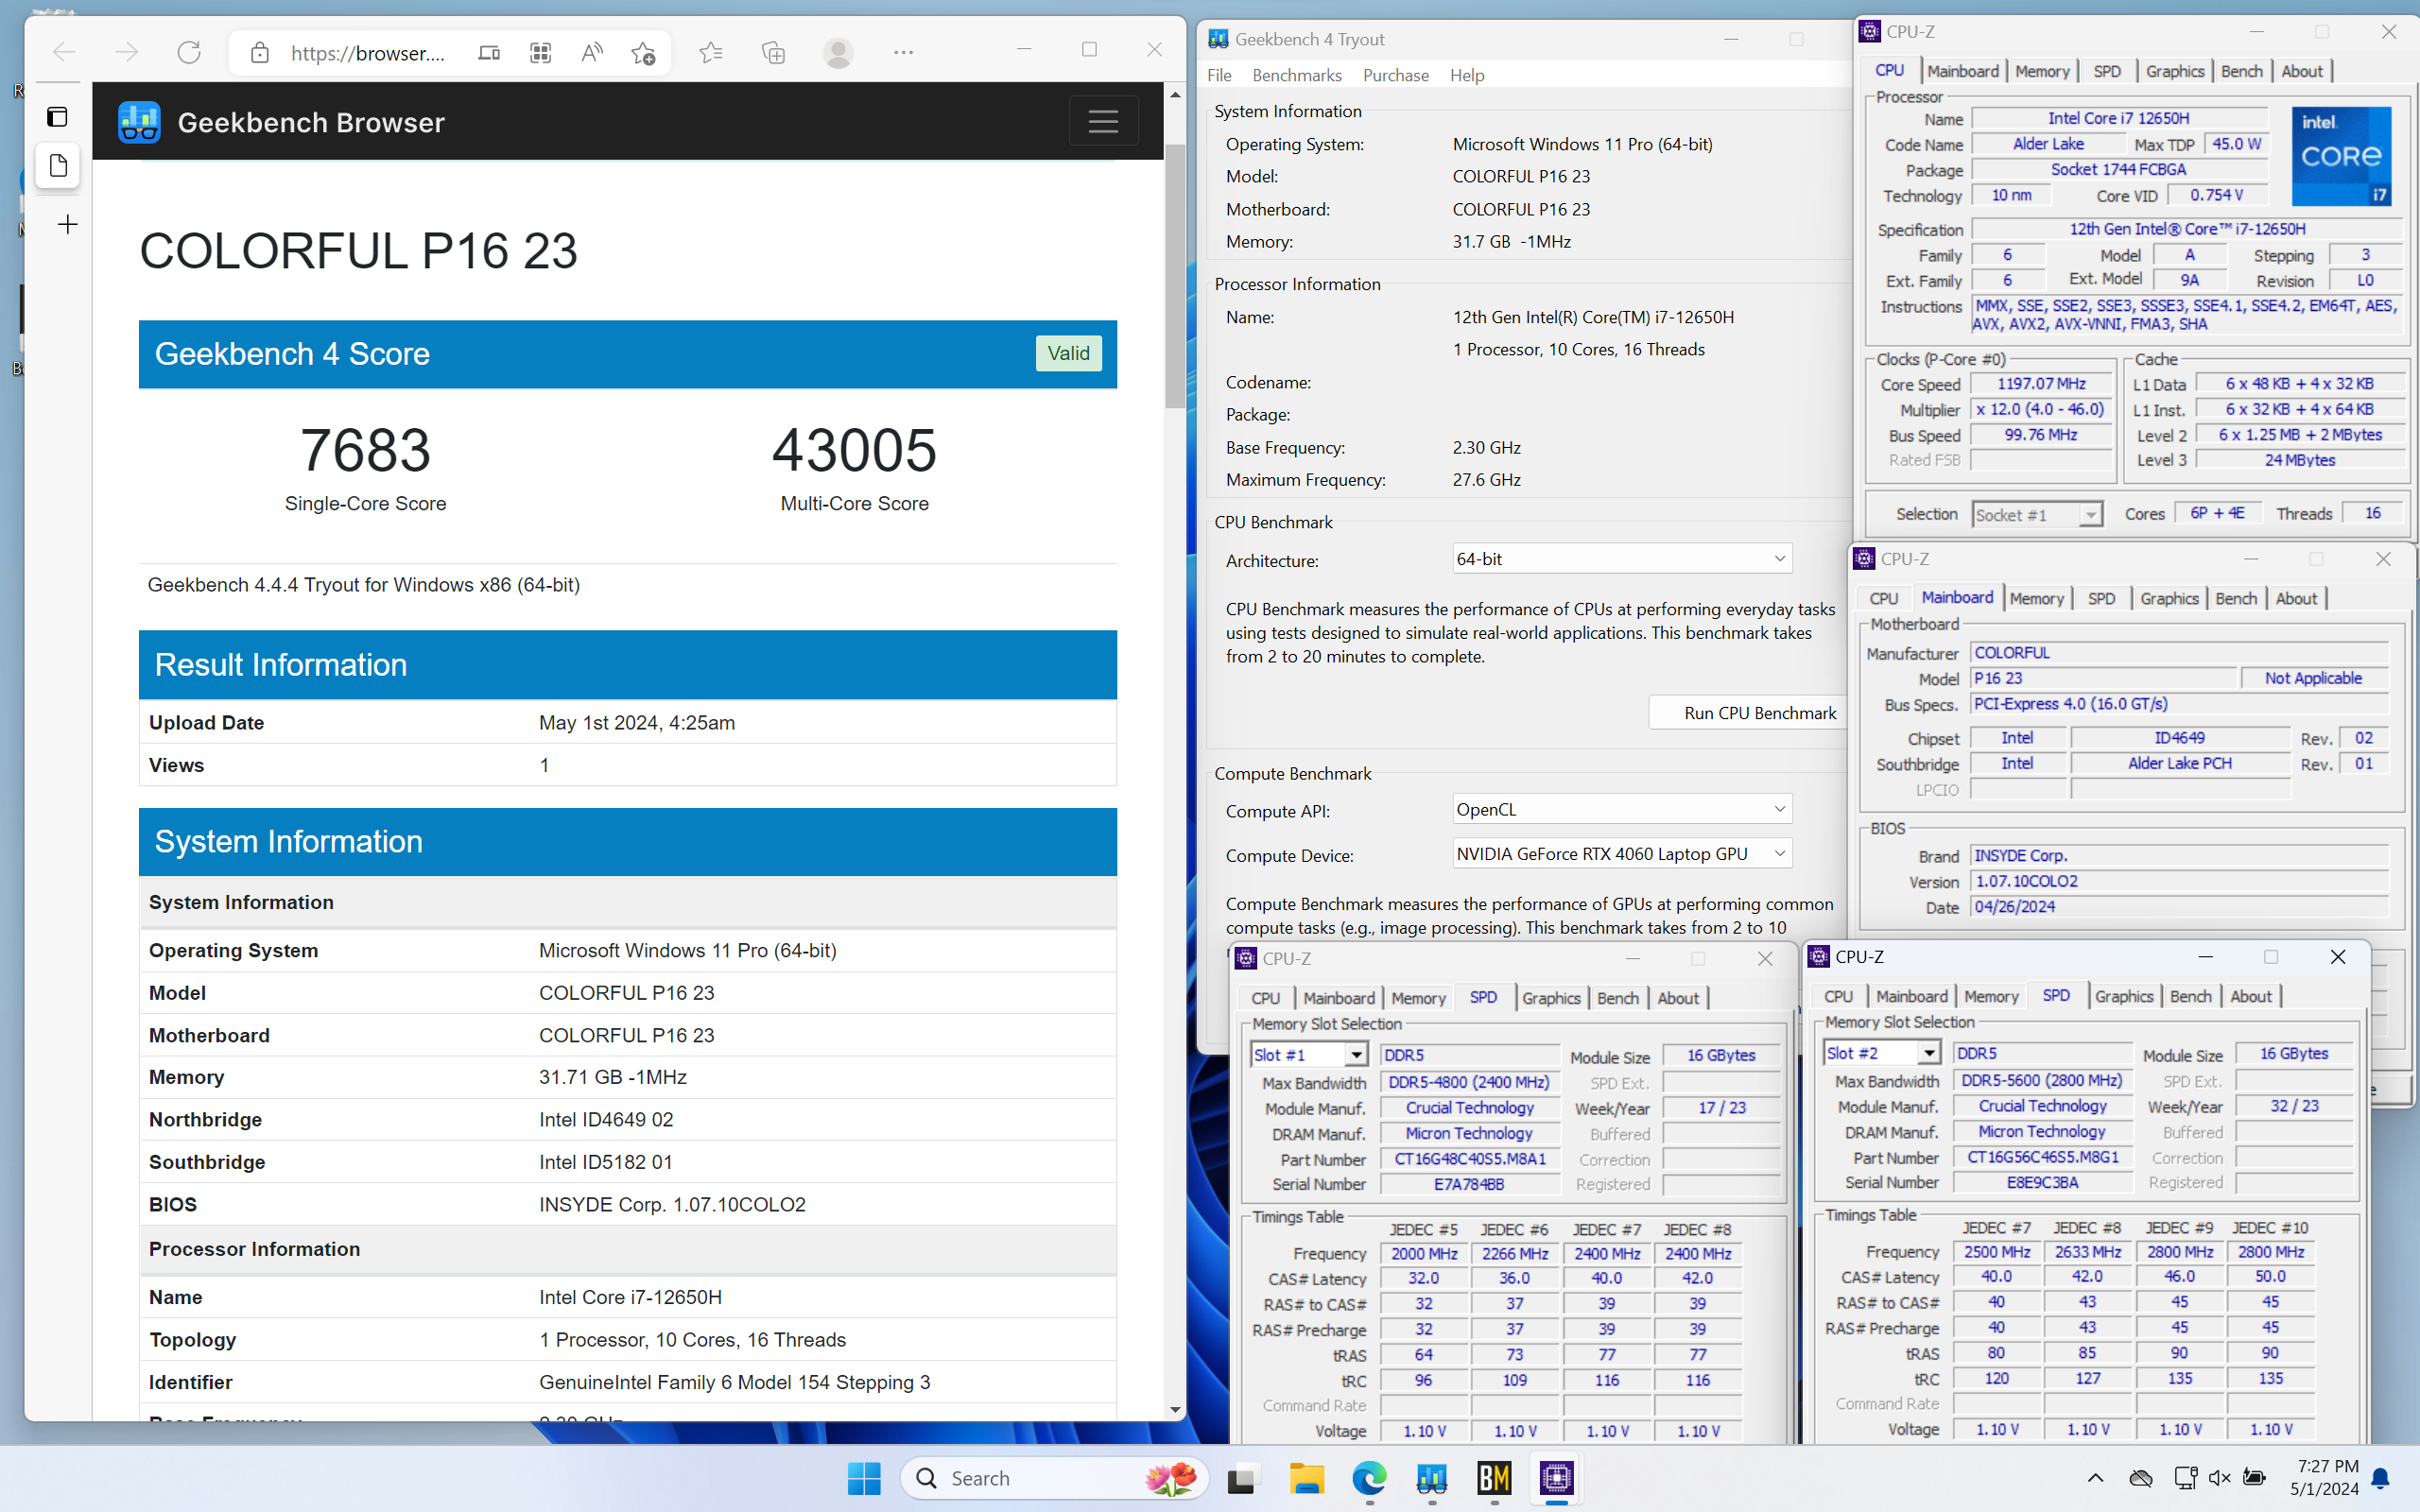Open the Benchmarks menu in Geekbench 4
The width and height of the screenshot is (2420, 1512).
(x=1297, y=75)
